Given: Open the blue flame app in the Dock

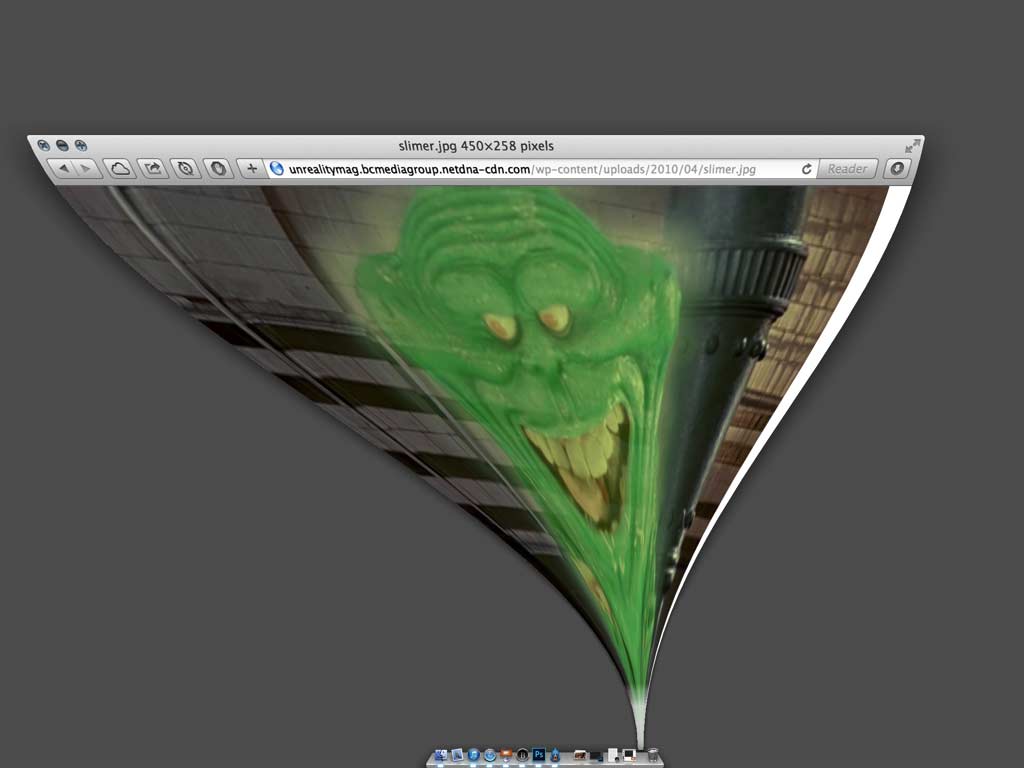Looking at the screenshot, I should 555,755.
